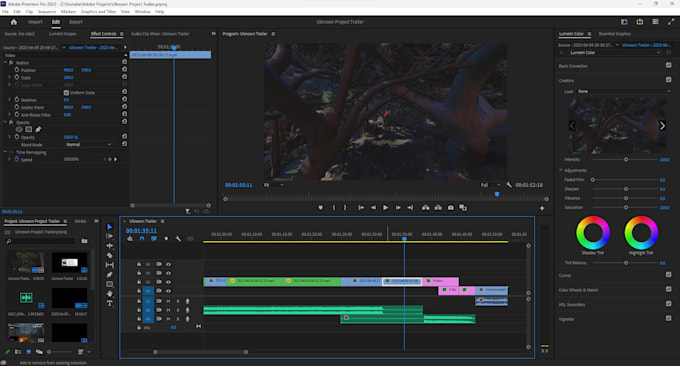Open the Markers menu
680x366 pixels.
point(68,12)
